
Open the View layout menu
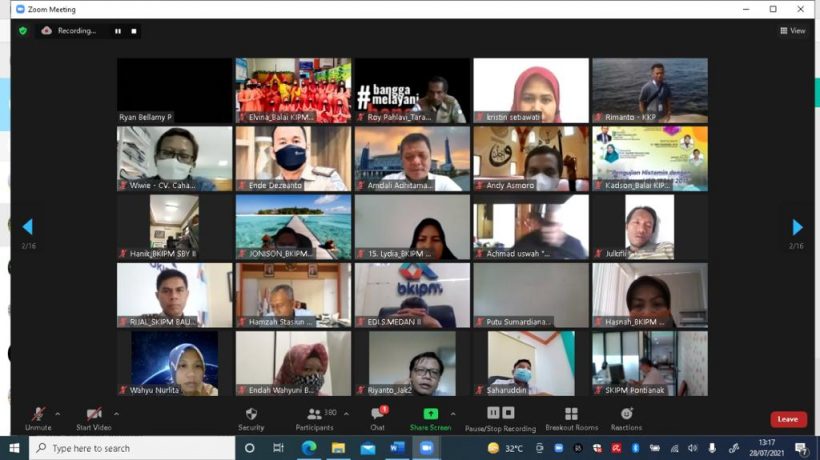point(793,31)
